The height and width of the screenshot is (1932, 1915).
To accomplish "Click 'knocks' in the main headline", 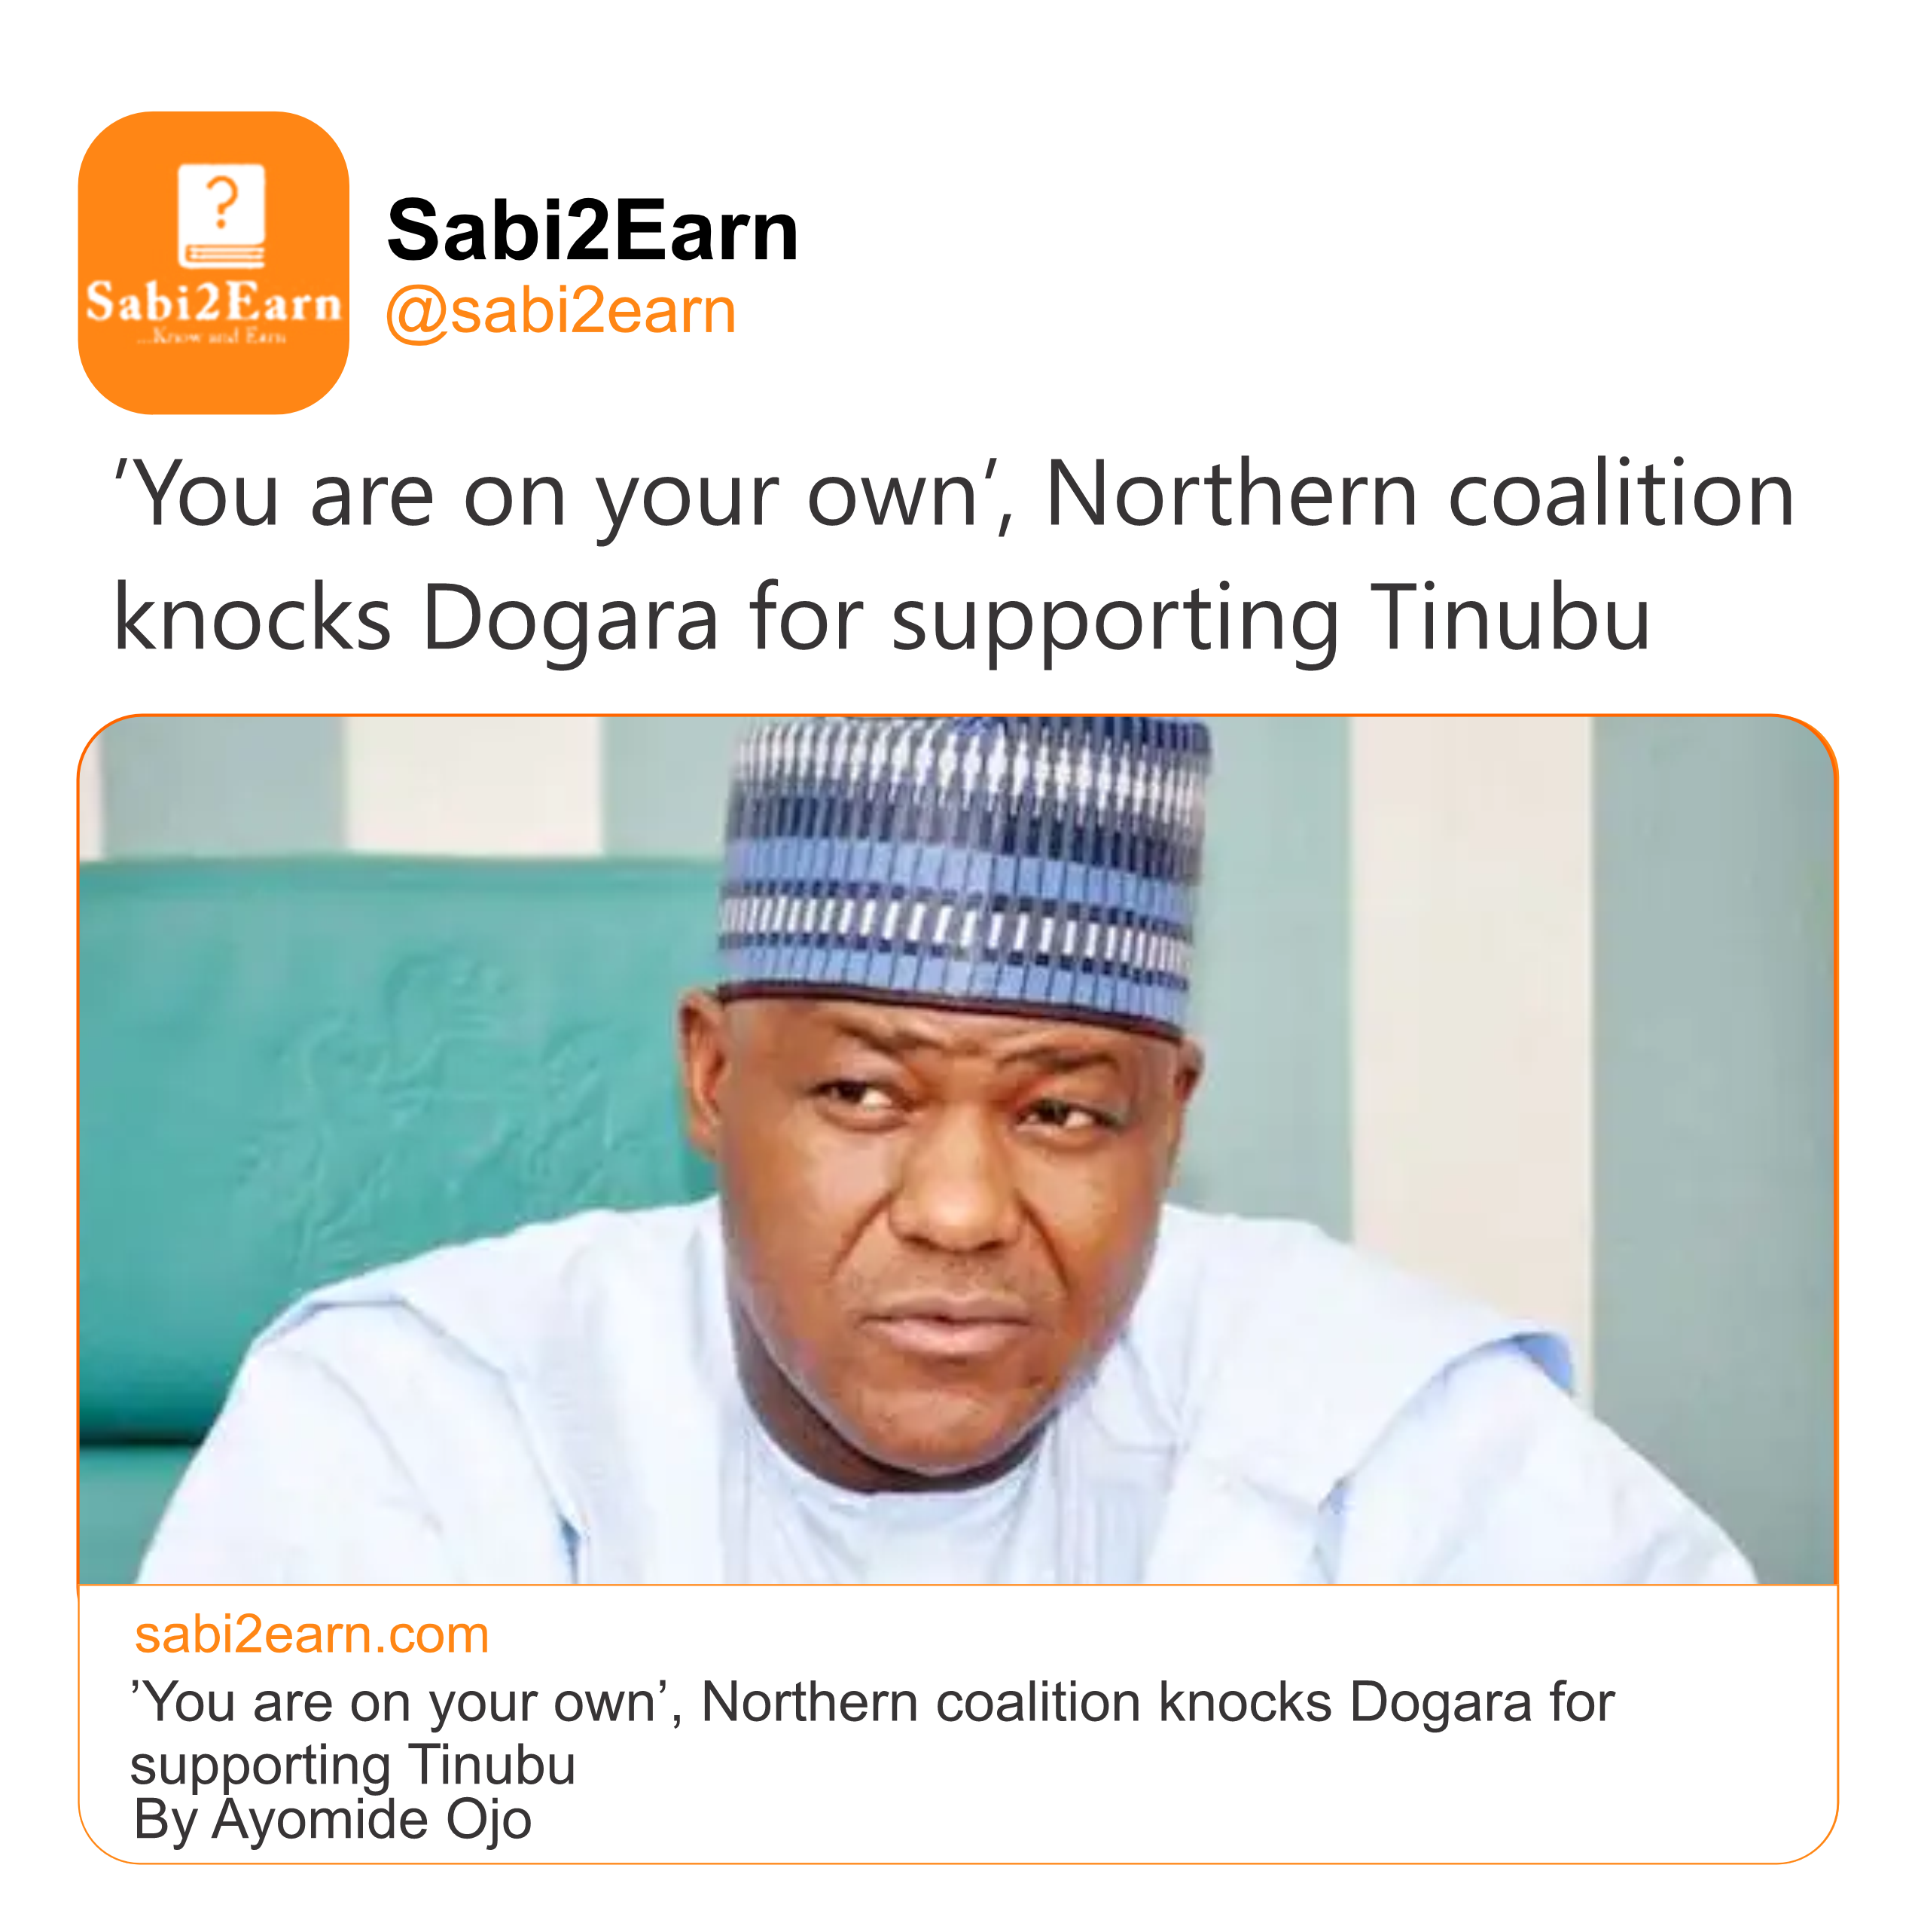I will 252,617.
